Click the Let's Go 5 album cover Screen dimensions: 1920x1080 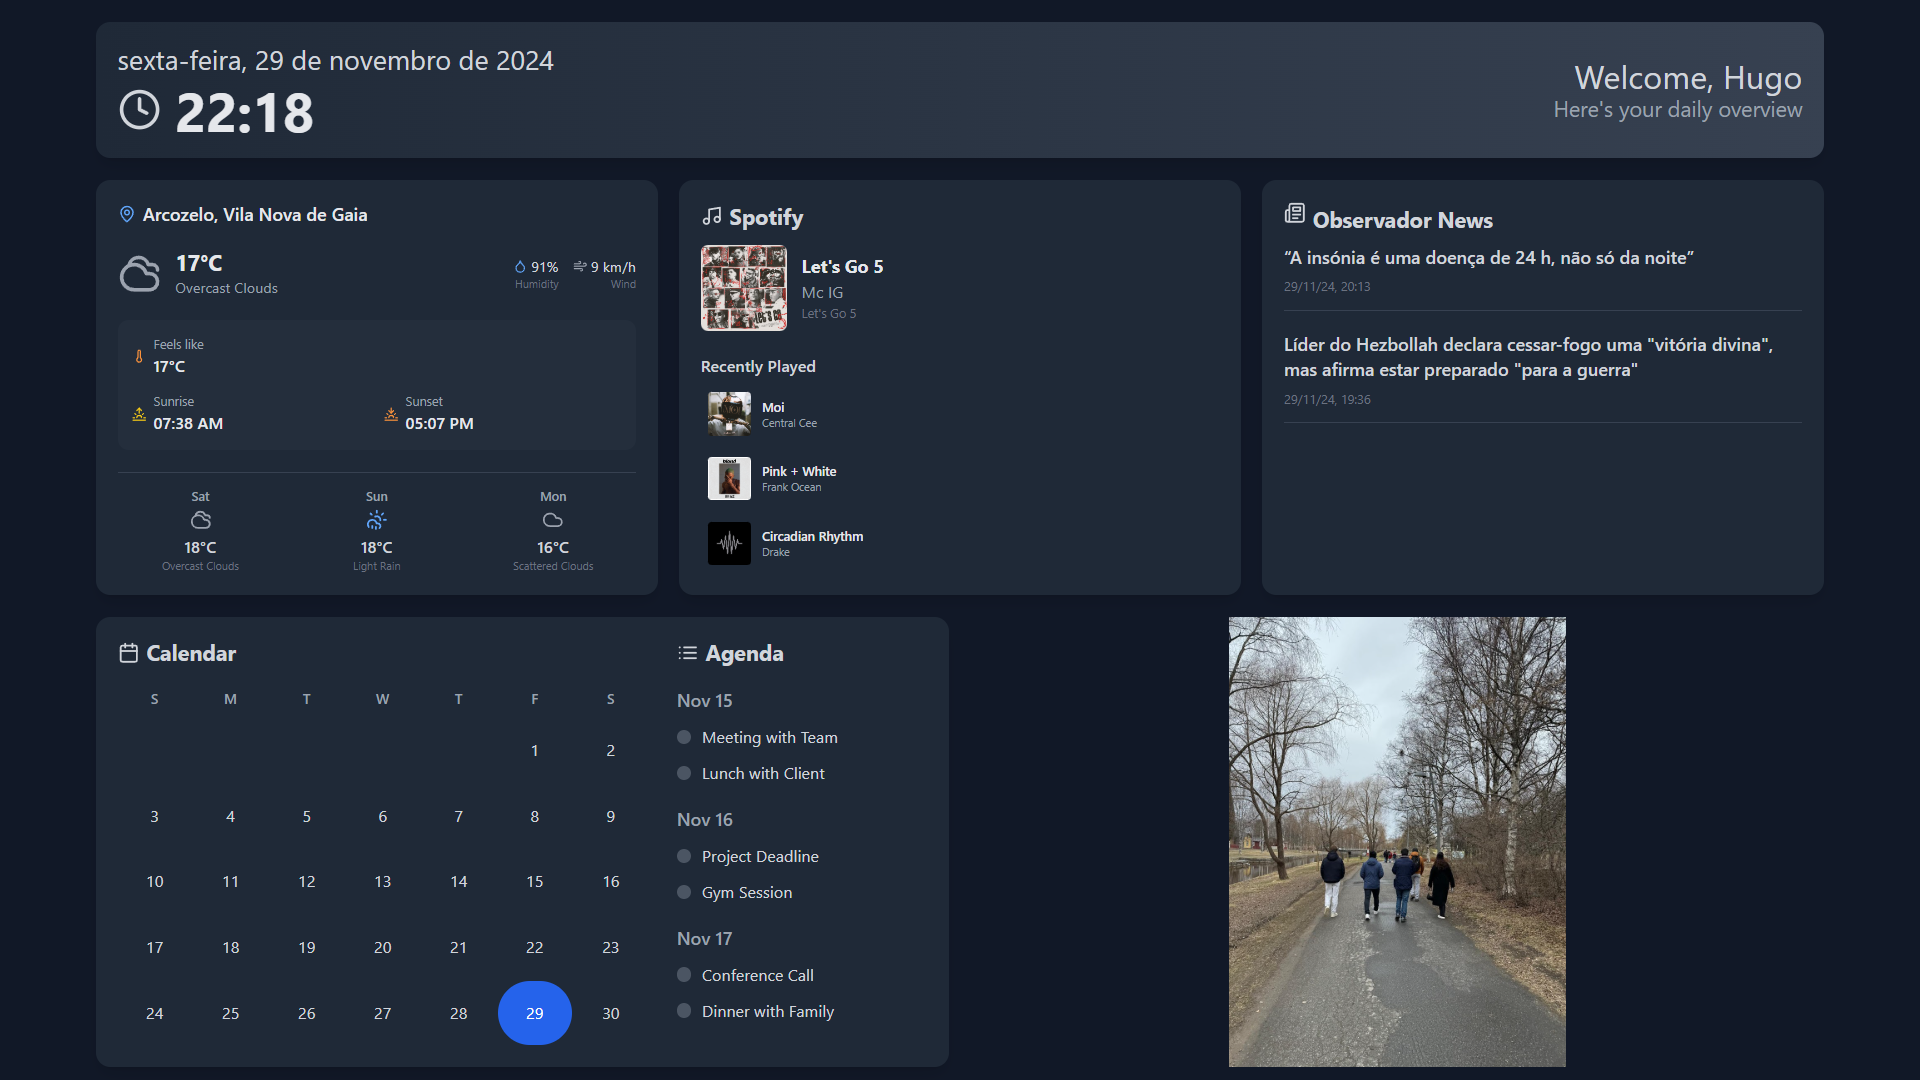point(744,288)
